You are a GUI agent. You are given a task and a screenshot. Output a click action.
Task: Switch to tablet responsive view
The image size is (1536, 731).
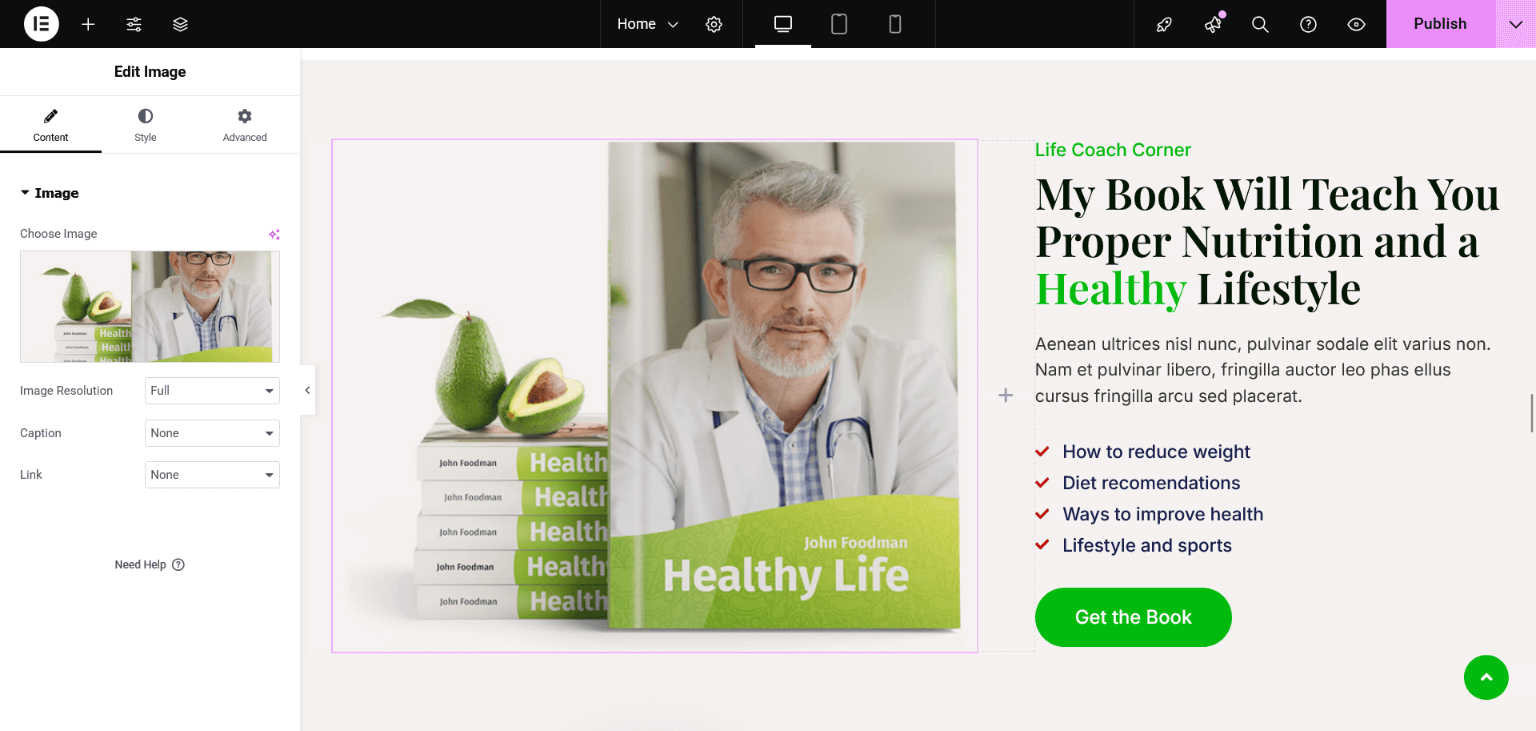pyautogui.click(x=839, y=24)
